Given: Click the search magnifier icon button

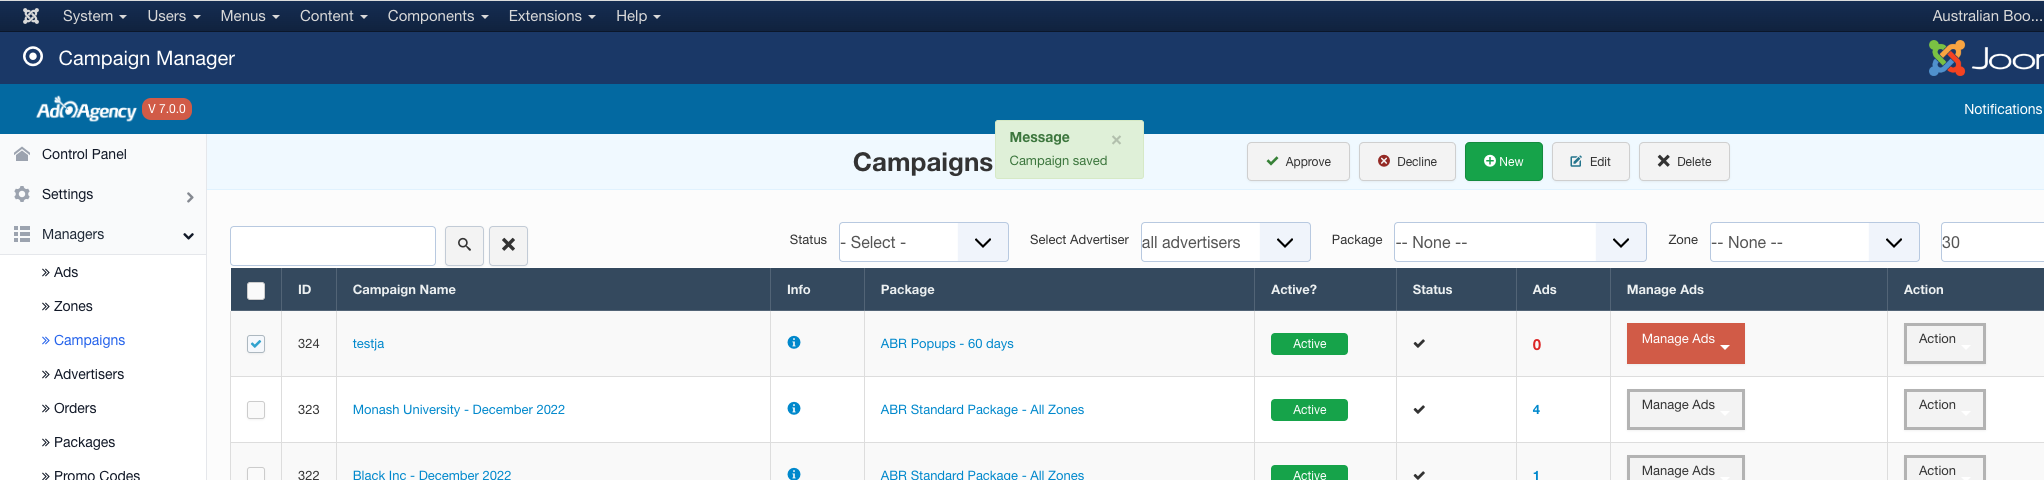Looking at the screenshot, I should (464, 245).
